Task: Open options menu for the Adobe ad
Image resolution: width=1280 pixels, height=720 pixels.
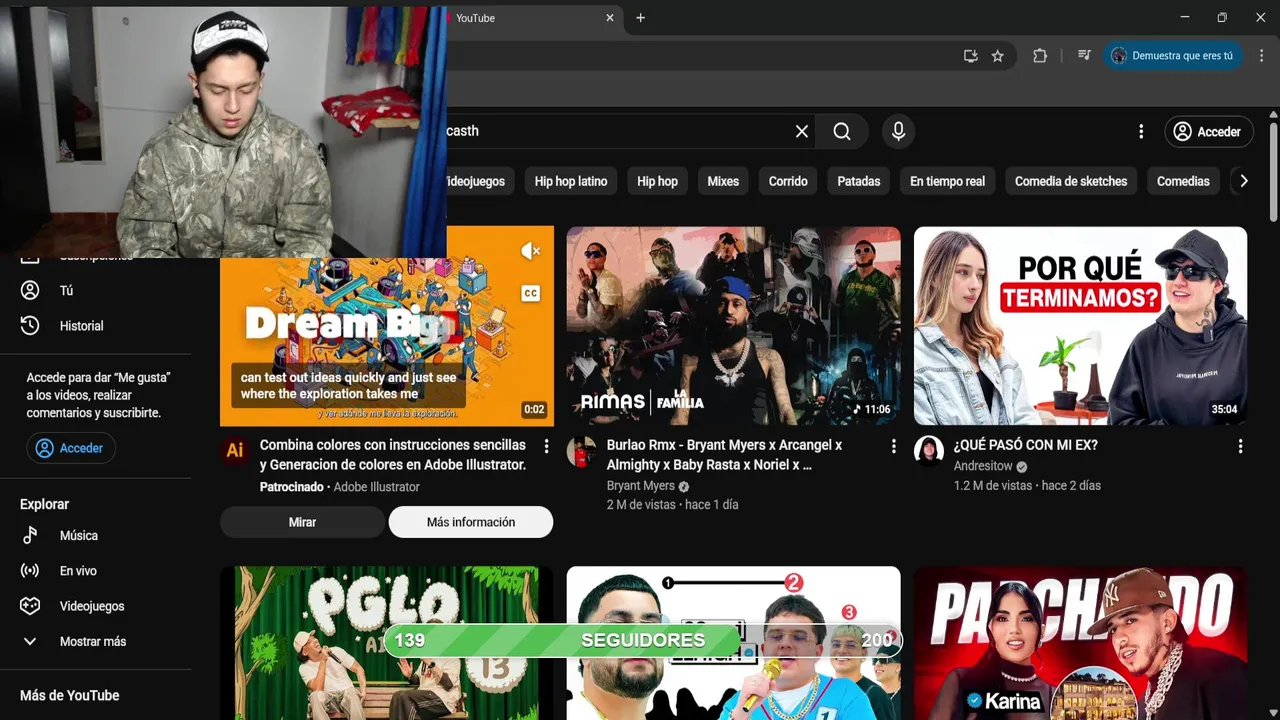Action: (546, 446)
